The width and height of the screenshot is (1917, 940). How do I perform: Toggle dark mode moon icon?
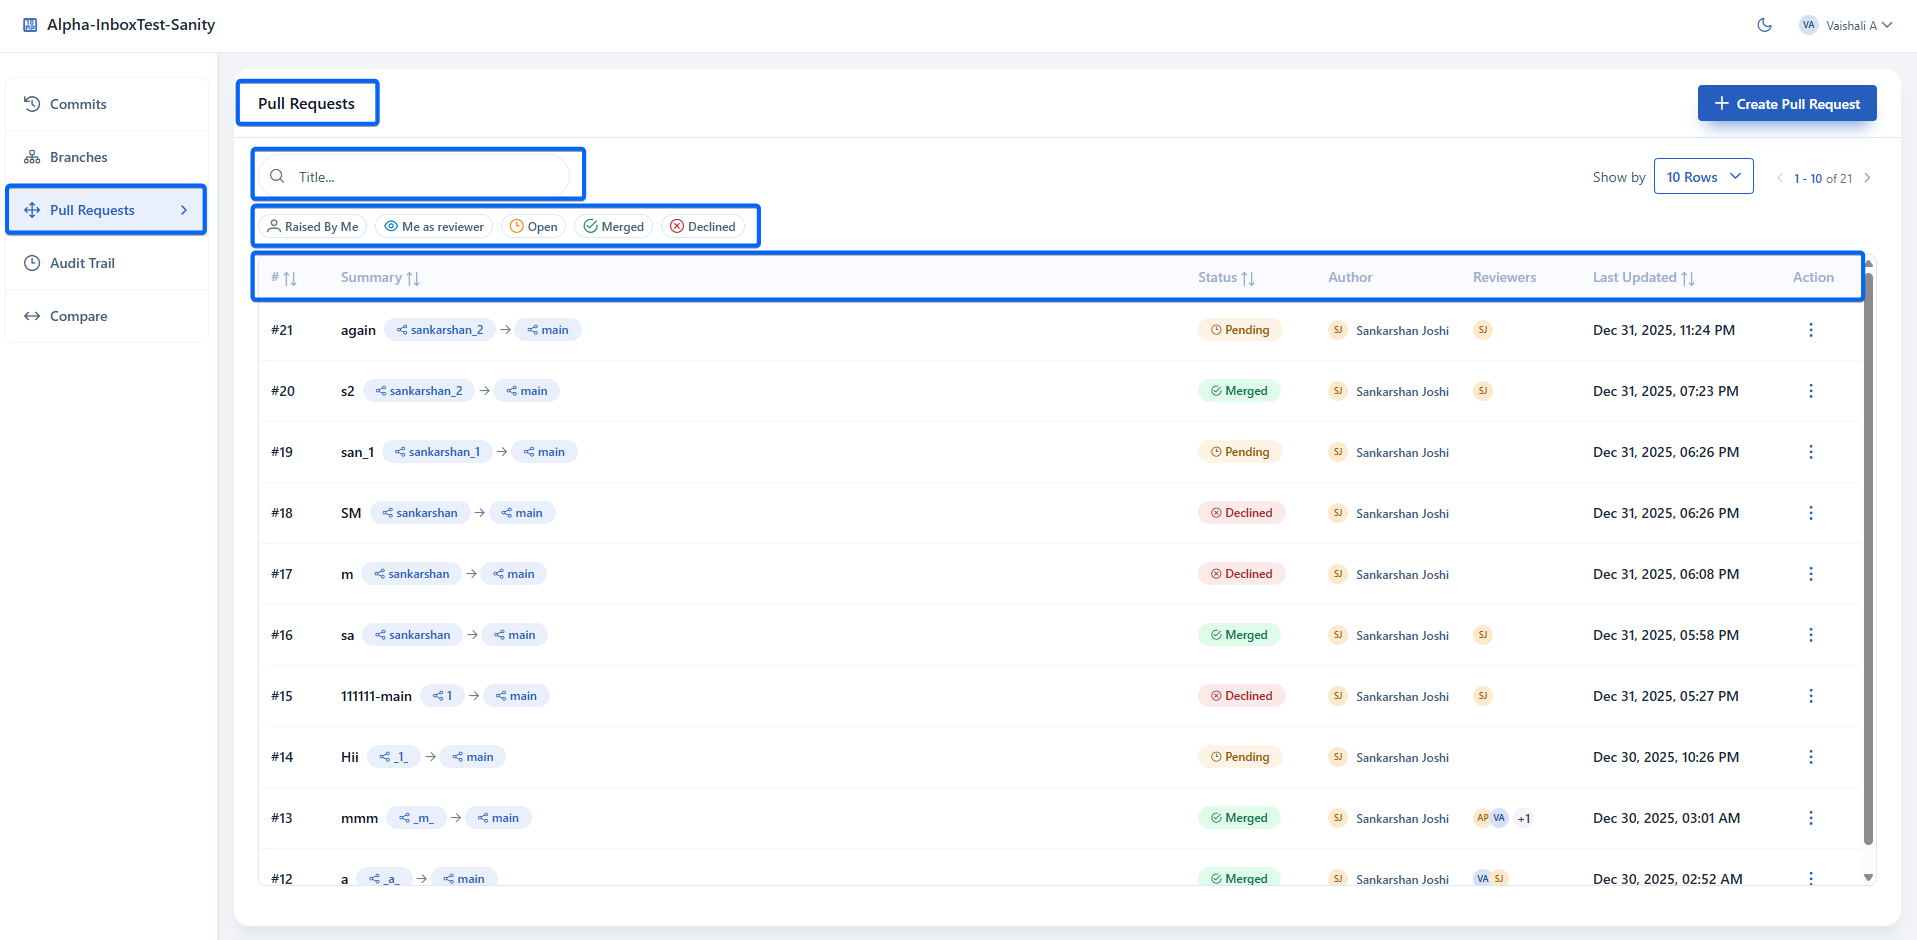click(1764, 25)
